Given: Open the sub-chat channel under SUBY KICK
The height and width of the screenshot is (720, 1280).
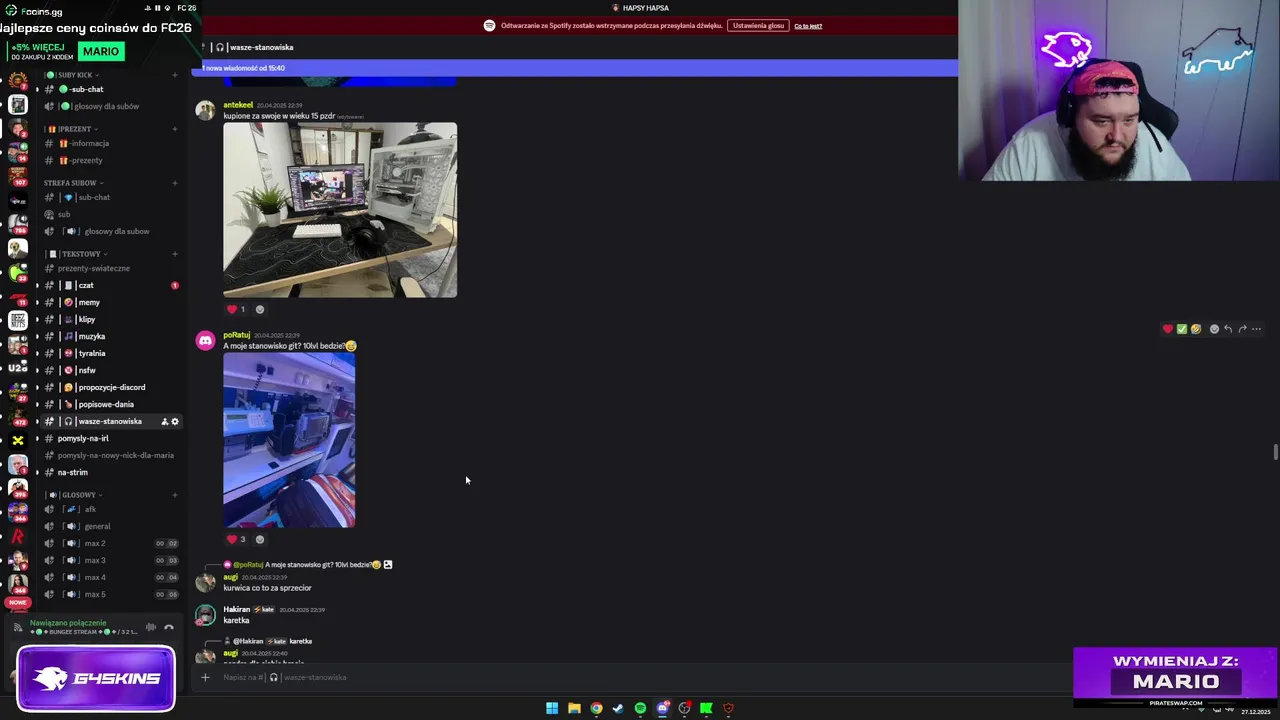Looking at the screenshot, I should tap(85, 89).
